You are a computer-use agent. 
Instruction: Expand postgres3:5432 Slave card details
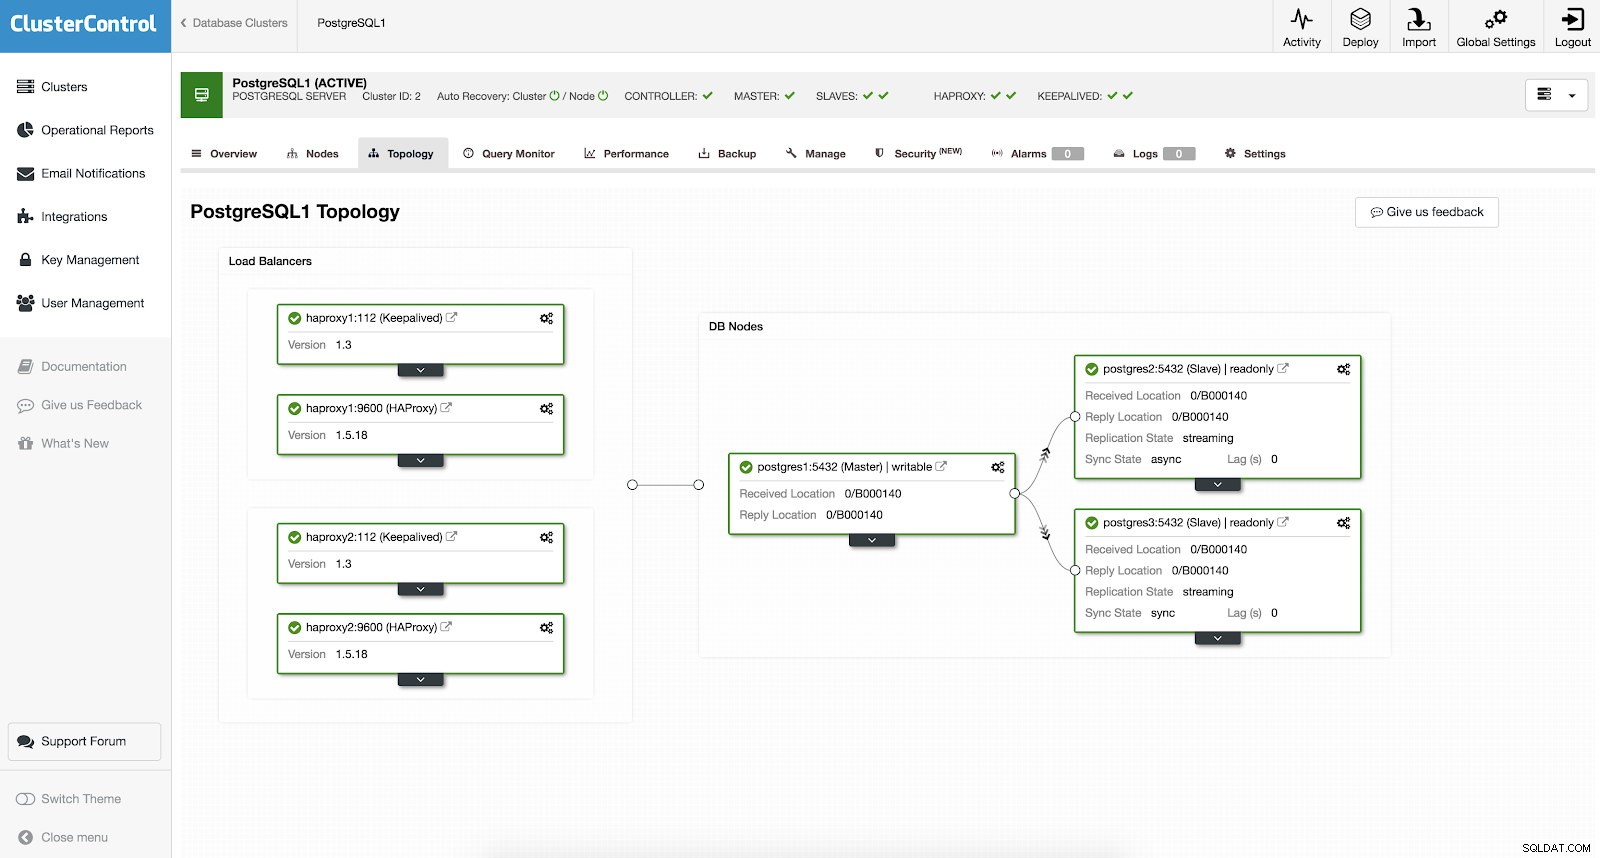click(x=1218, y=638)
